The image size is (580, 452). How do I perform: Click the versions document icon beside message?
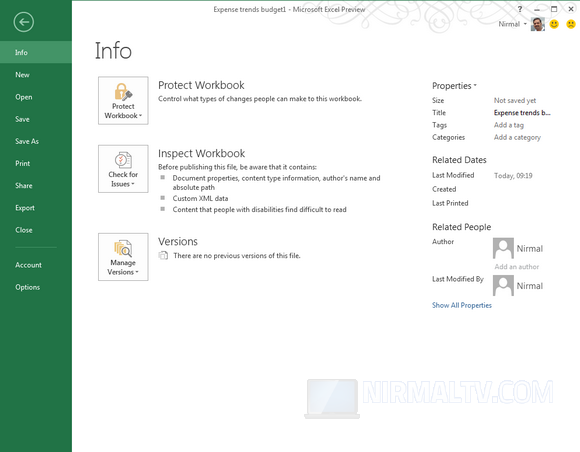click(163, 256)
